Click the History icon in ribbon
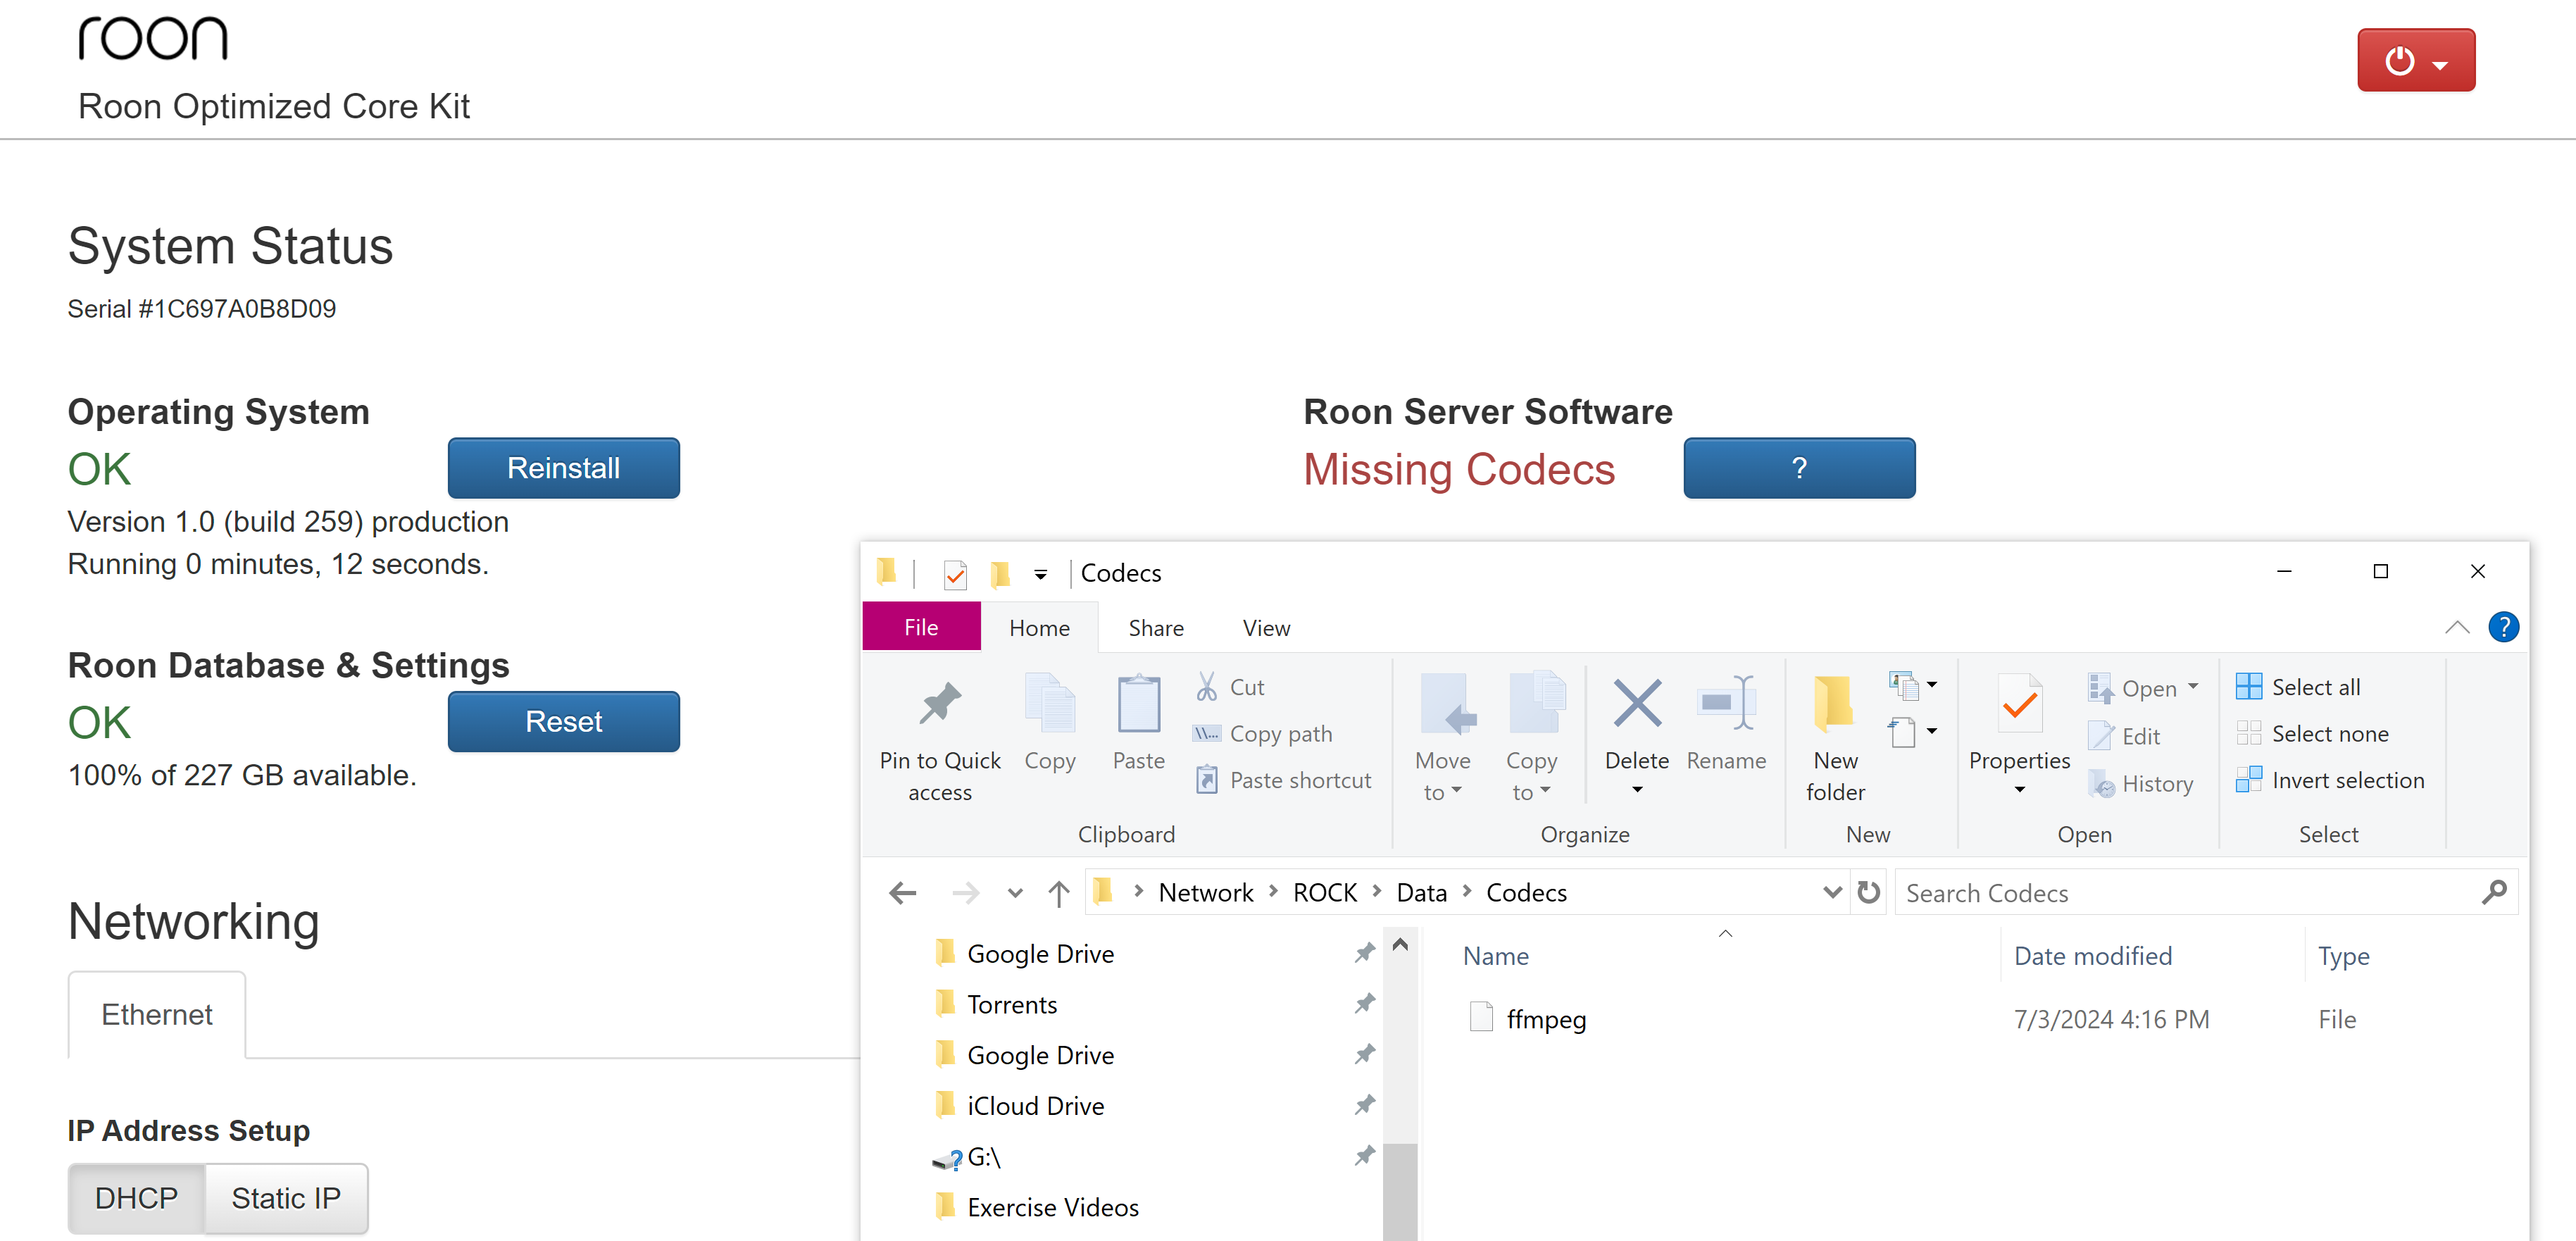The image size is (2576, 1241). [x=2100, y=784]
